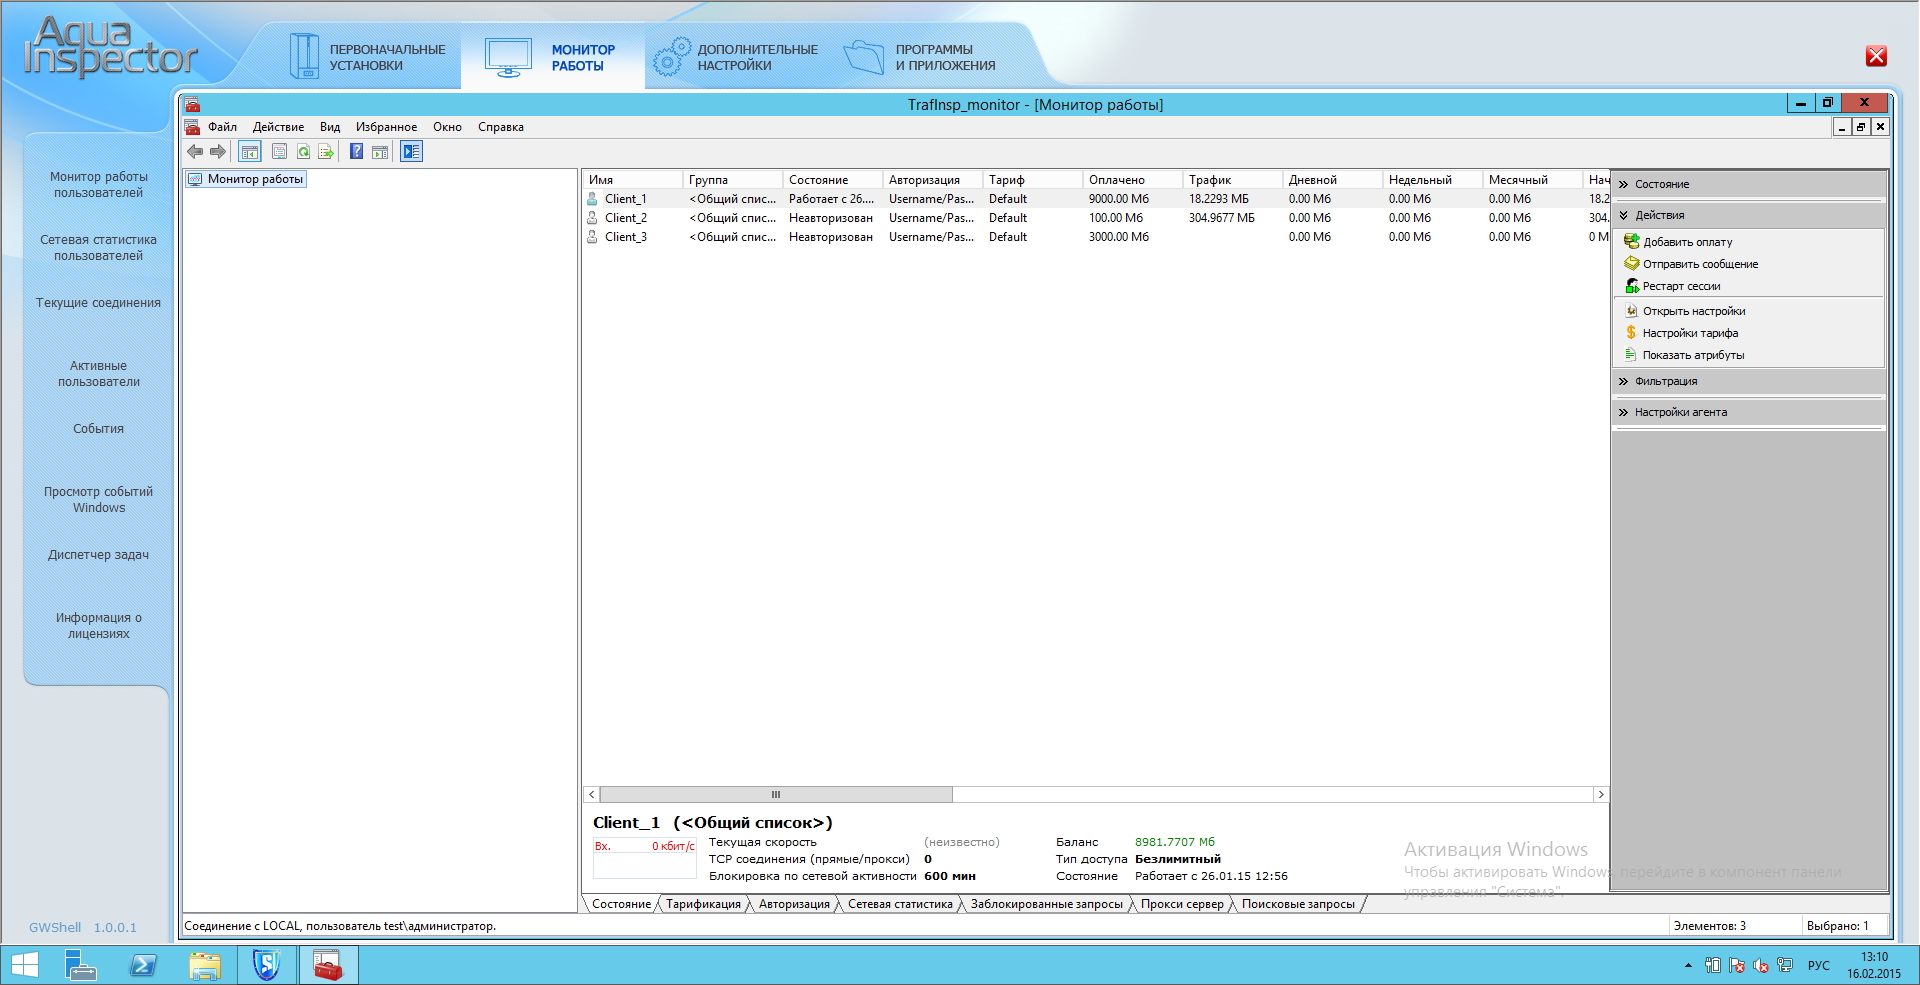Open the Properties toolbar icon
Screen dimensions: 1920x985
coord(279,152)
